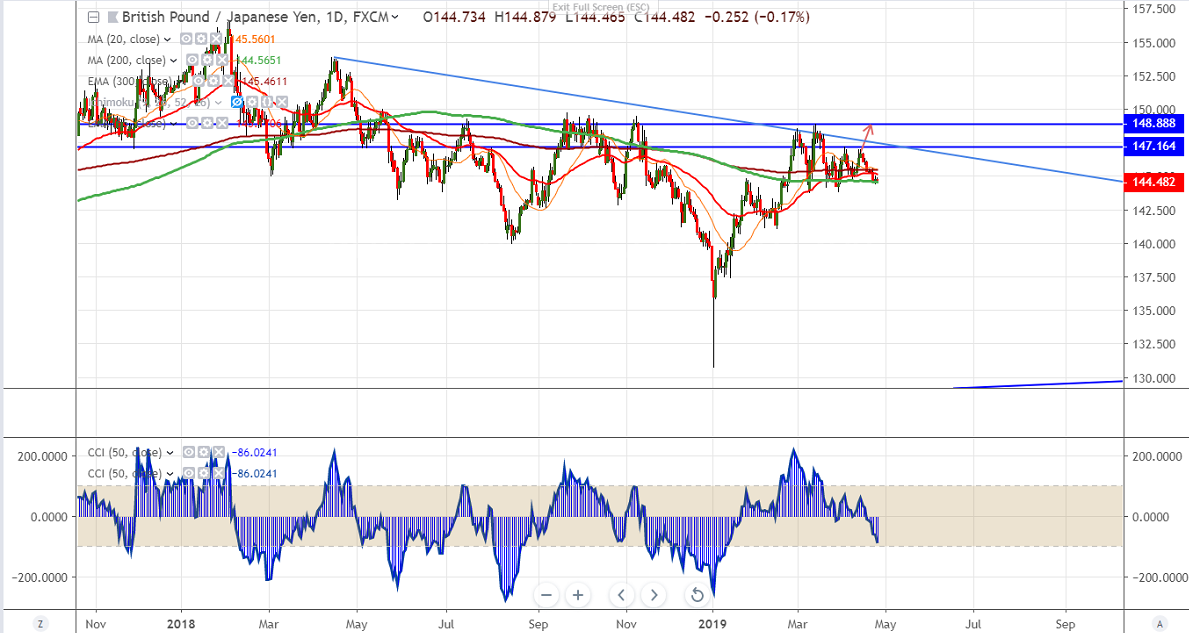
Task: Show the hidden Ichimoku indicator
Action: click(237, 102)
